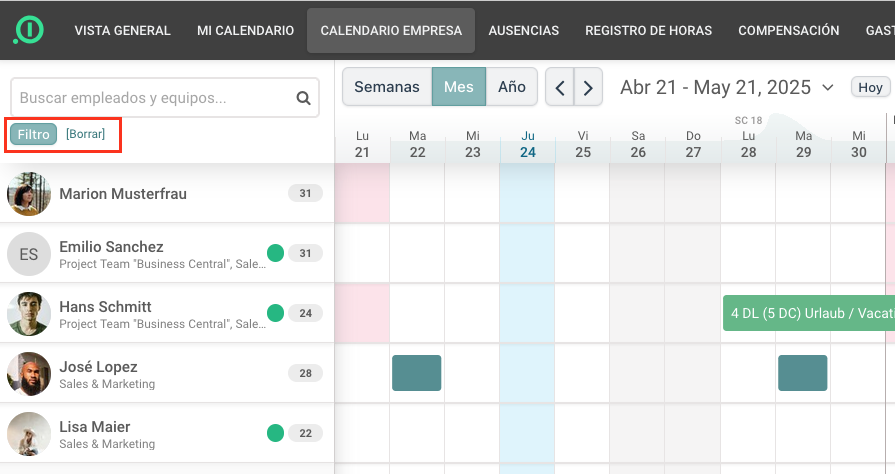This screenshot has width=895, height=474.
Task: Clear filters via the Borrar link
Action: point(86,134)
